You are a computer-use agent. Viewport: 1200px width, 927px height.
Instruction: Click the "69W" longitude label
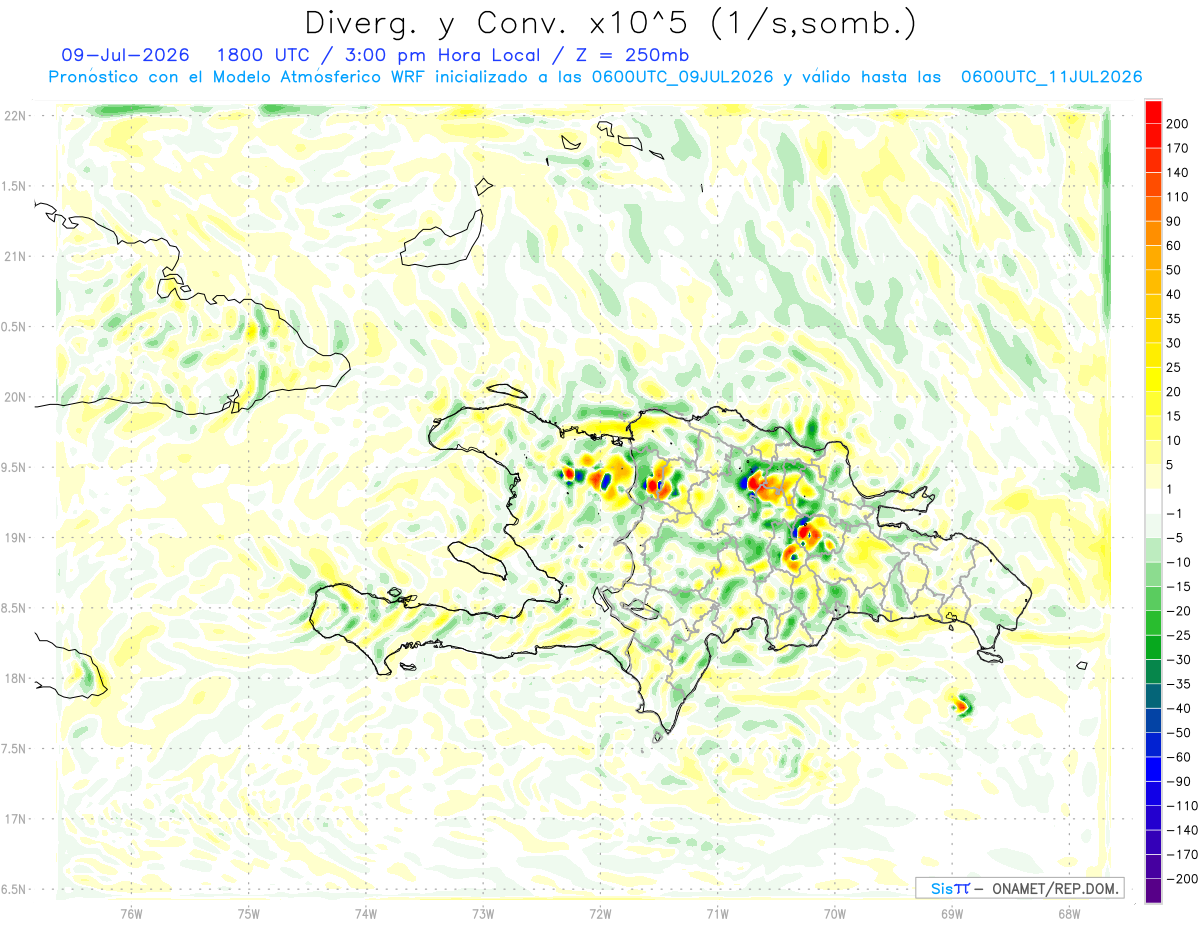tap(952, 913)
